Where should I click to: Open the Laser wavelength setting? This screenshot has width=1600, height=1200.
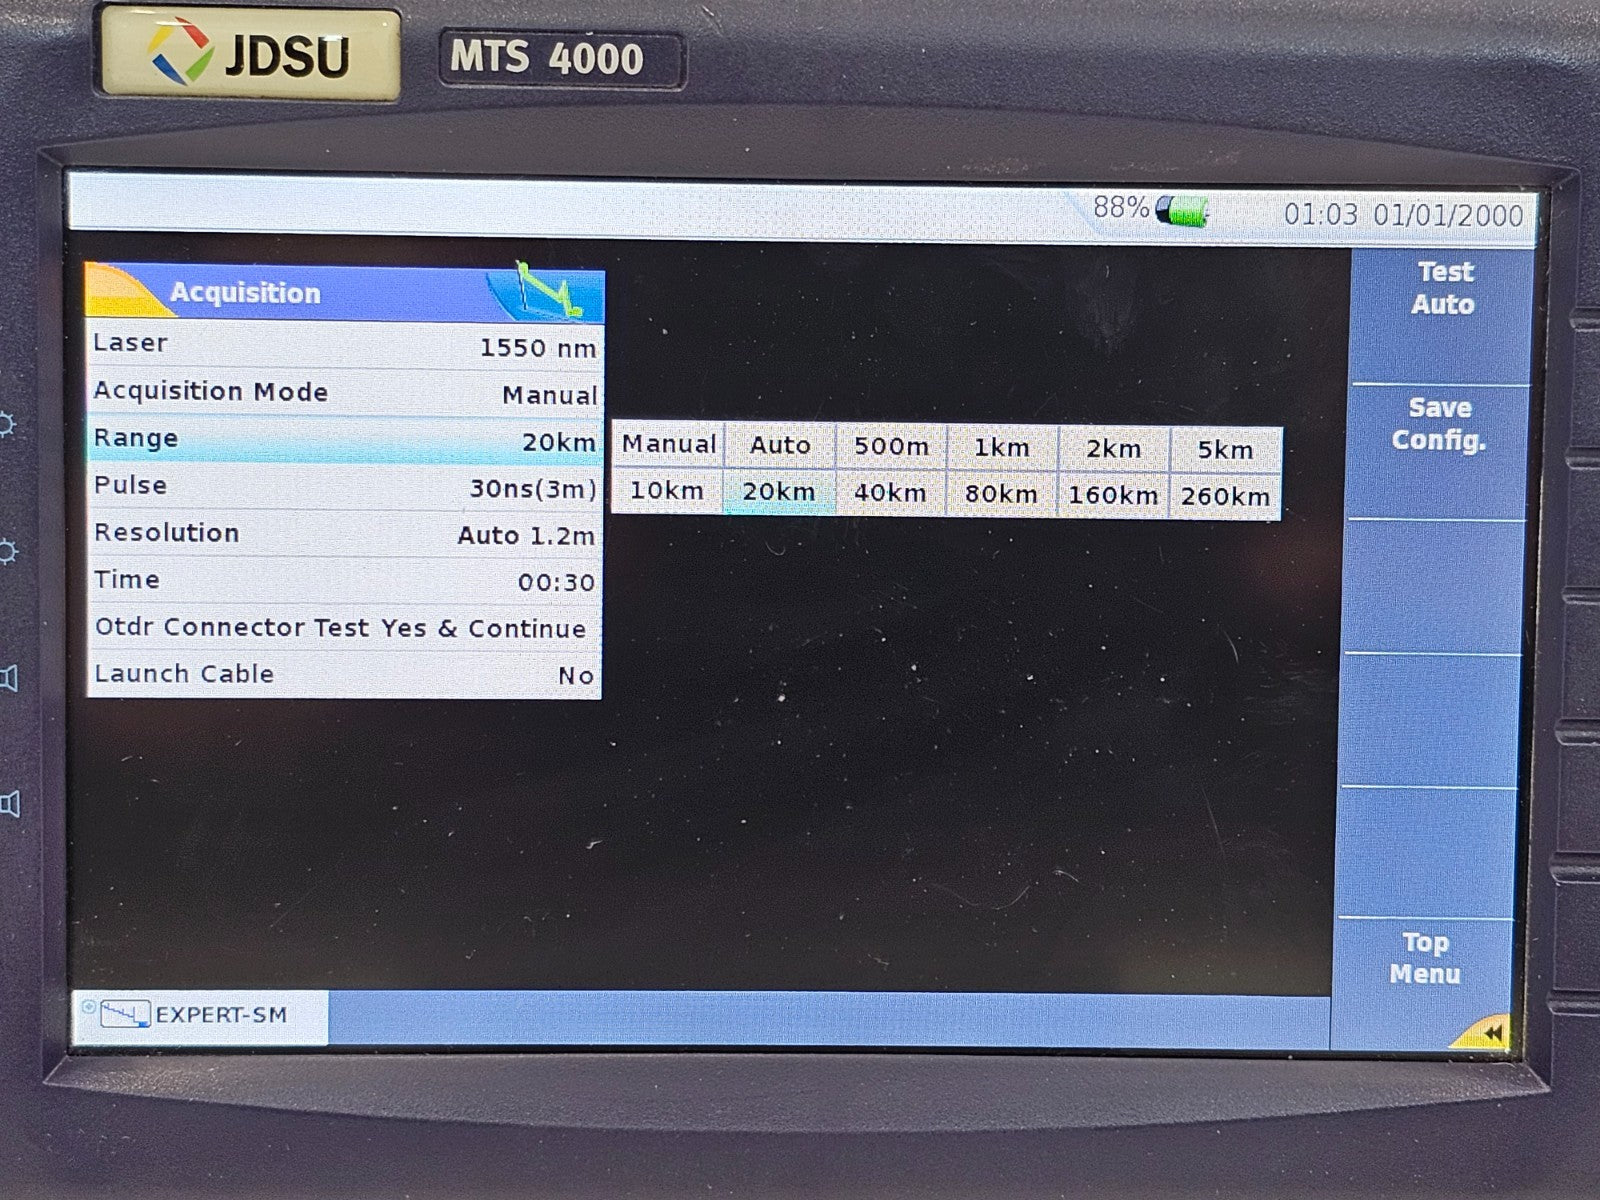point(344,346)
